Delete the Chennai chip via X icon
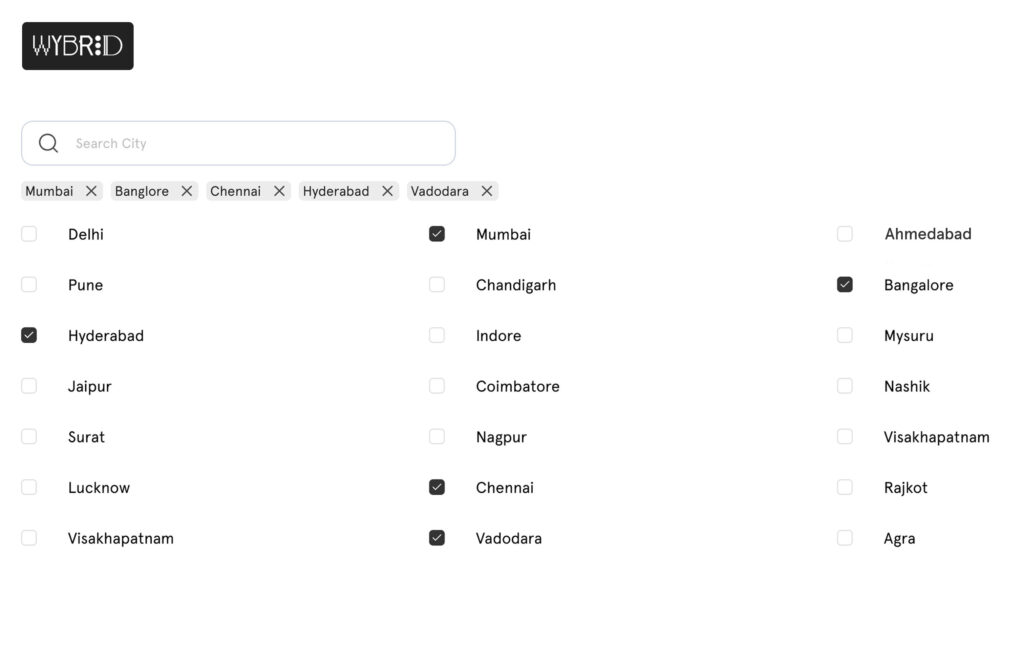This screenshot has height=665, width=1024. click(279, 191)
